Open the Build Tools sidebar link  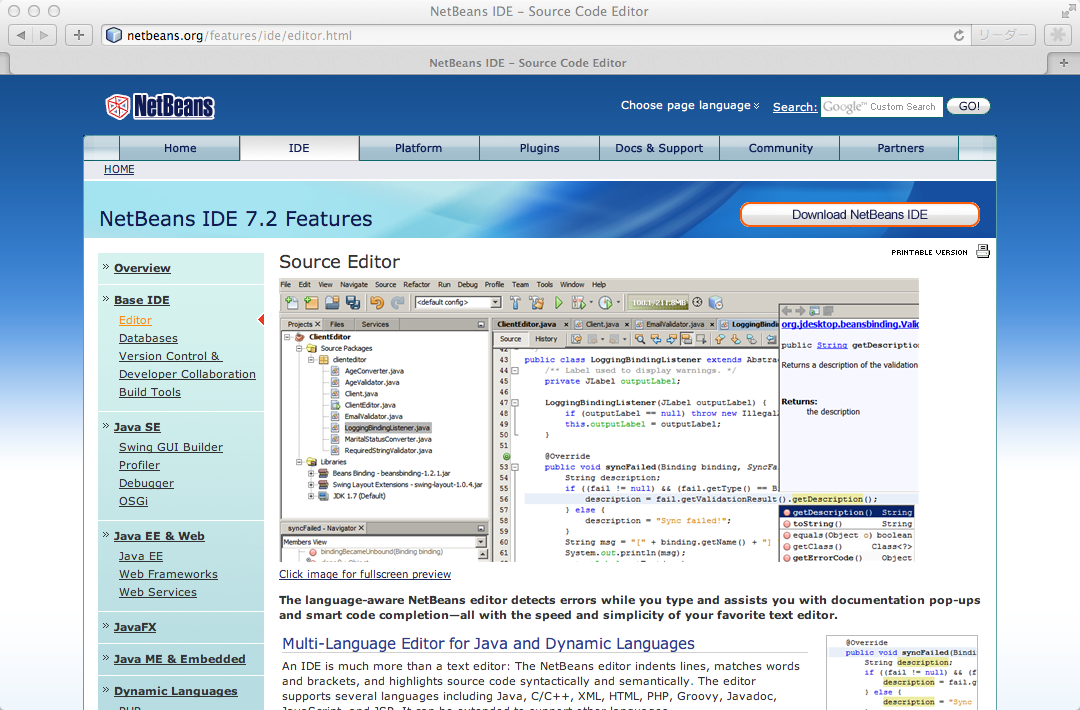pos(149,392)
